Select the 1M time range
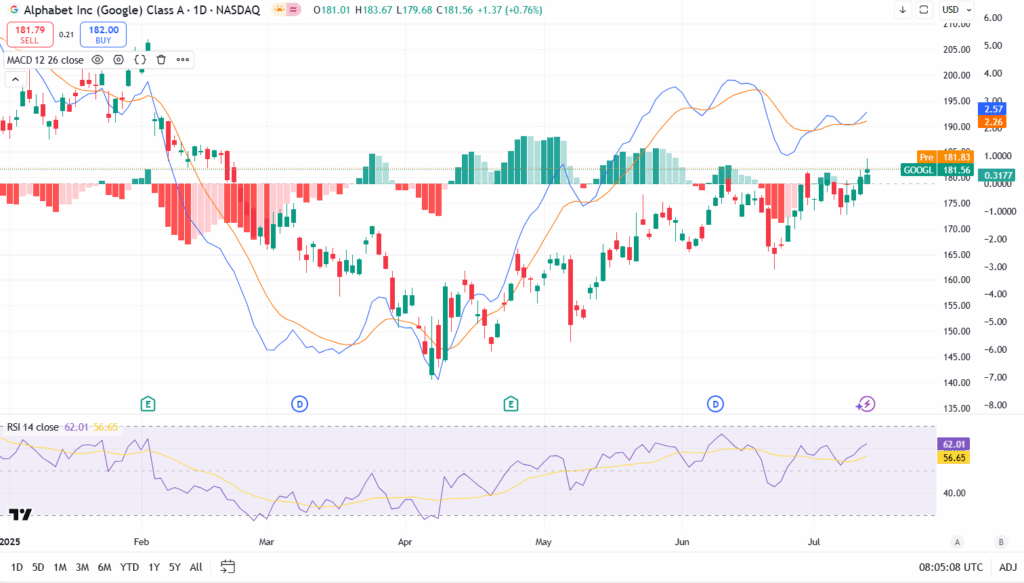This screenshot has height=583, width=1024. pyautogui.click(x=60, y=567)
